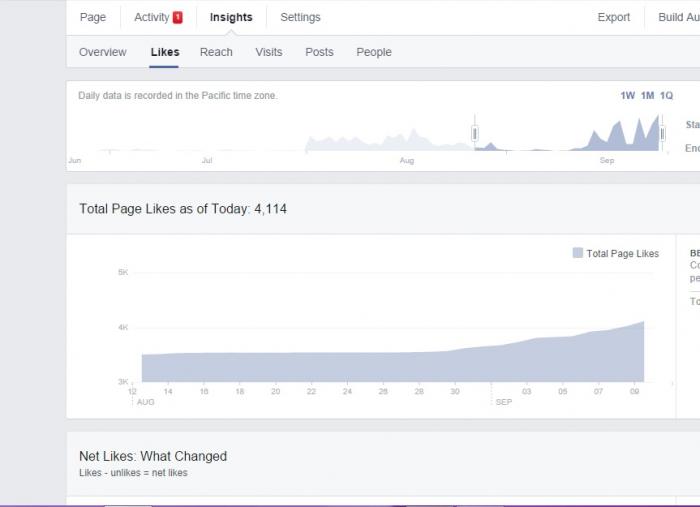
Task: Click the Build Audience menu
Action: (679, 17)
